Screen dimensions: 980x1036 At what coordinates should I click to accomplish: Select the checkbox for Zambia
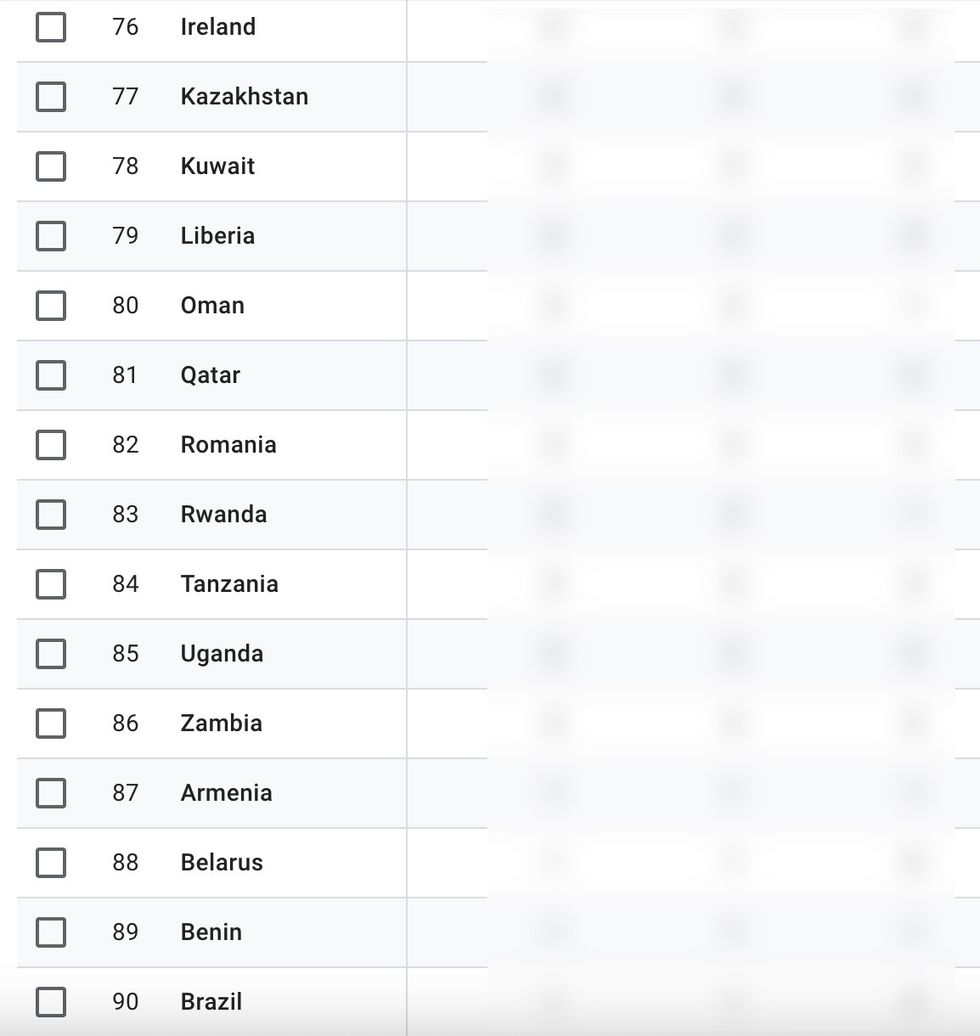51,723
